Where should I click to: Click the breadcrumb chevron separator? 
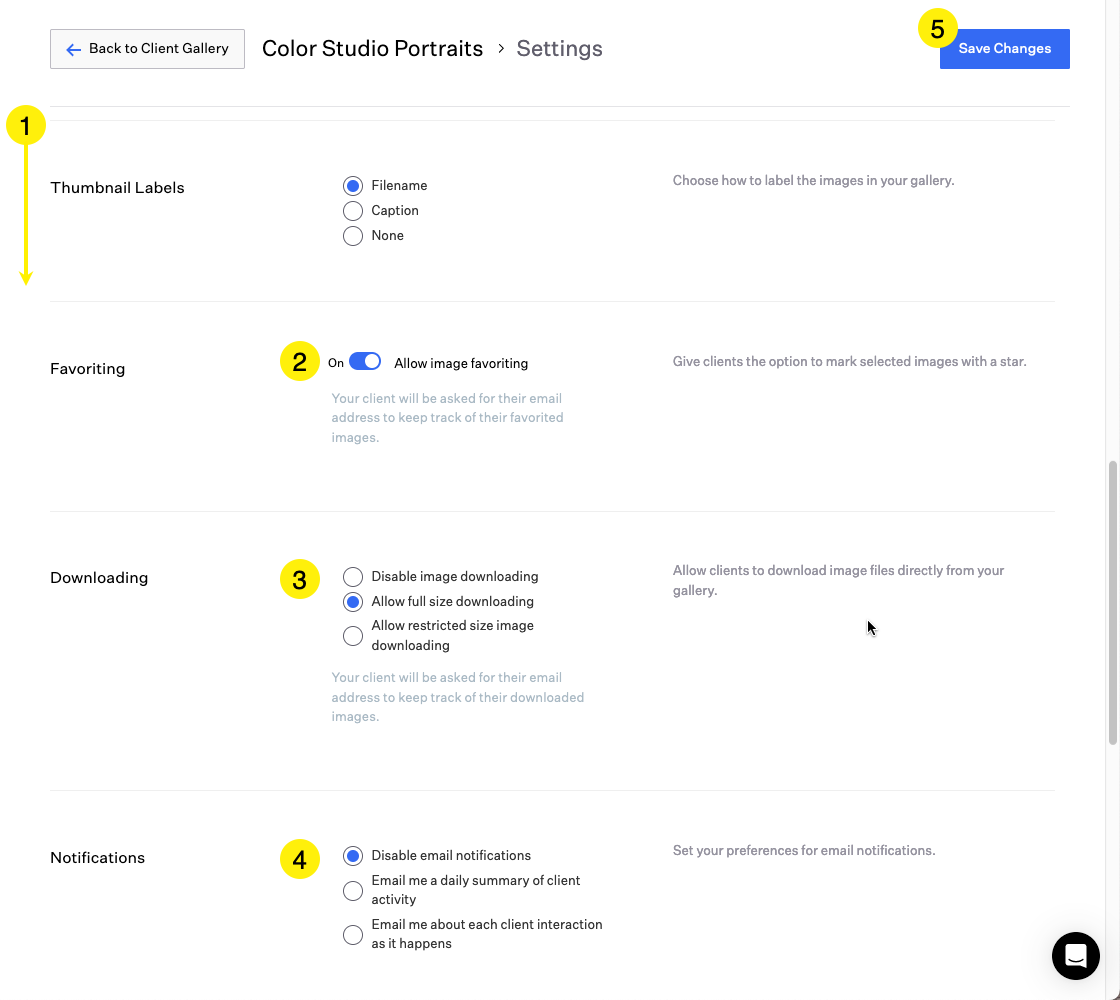pyautogui.click(x=500, y=49)
